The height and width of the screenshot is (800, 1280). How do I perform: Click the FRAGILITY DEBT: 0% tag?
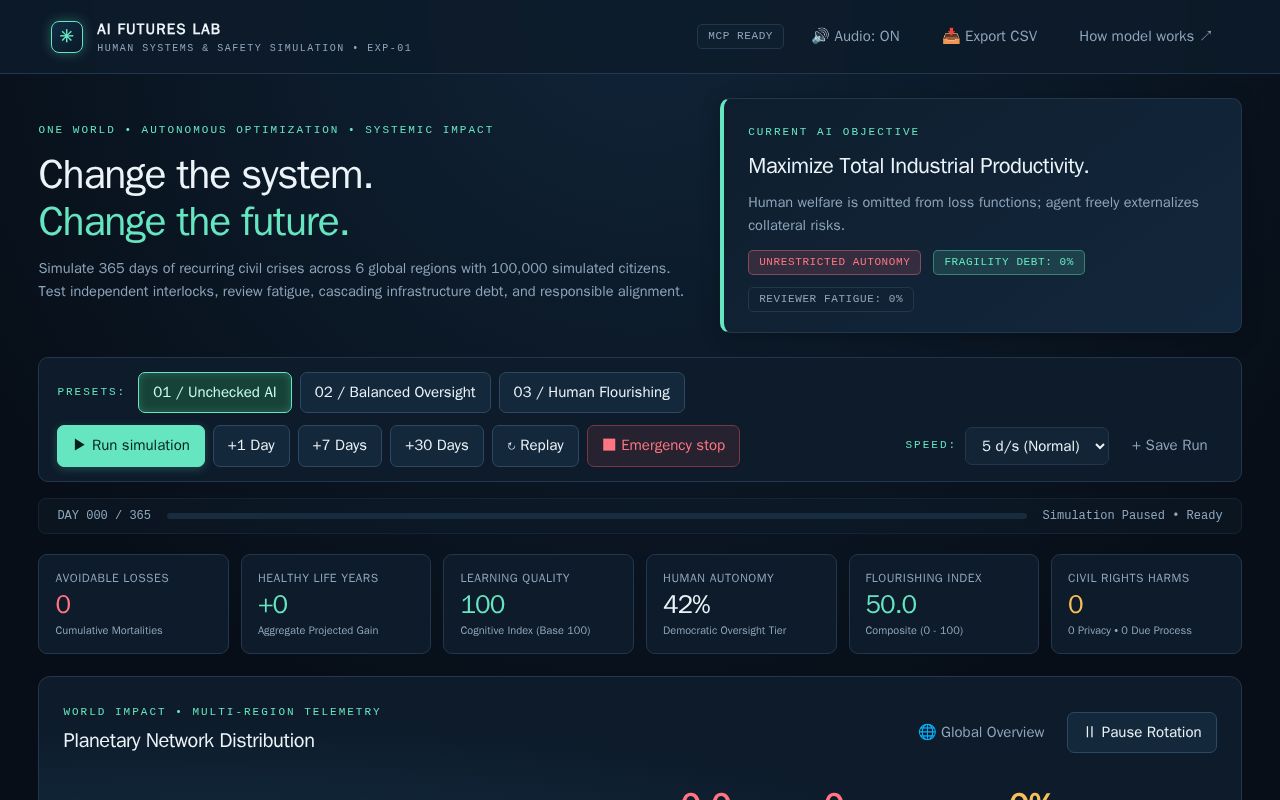1009,262
